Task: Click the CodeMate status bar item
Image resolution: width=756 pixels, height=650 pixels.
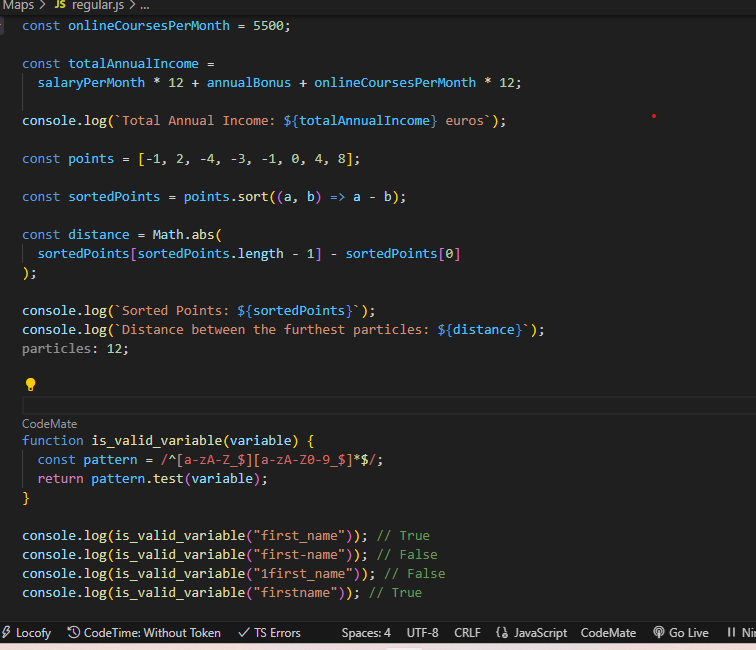Action: click(x=608, y=633)
